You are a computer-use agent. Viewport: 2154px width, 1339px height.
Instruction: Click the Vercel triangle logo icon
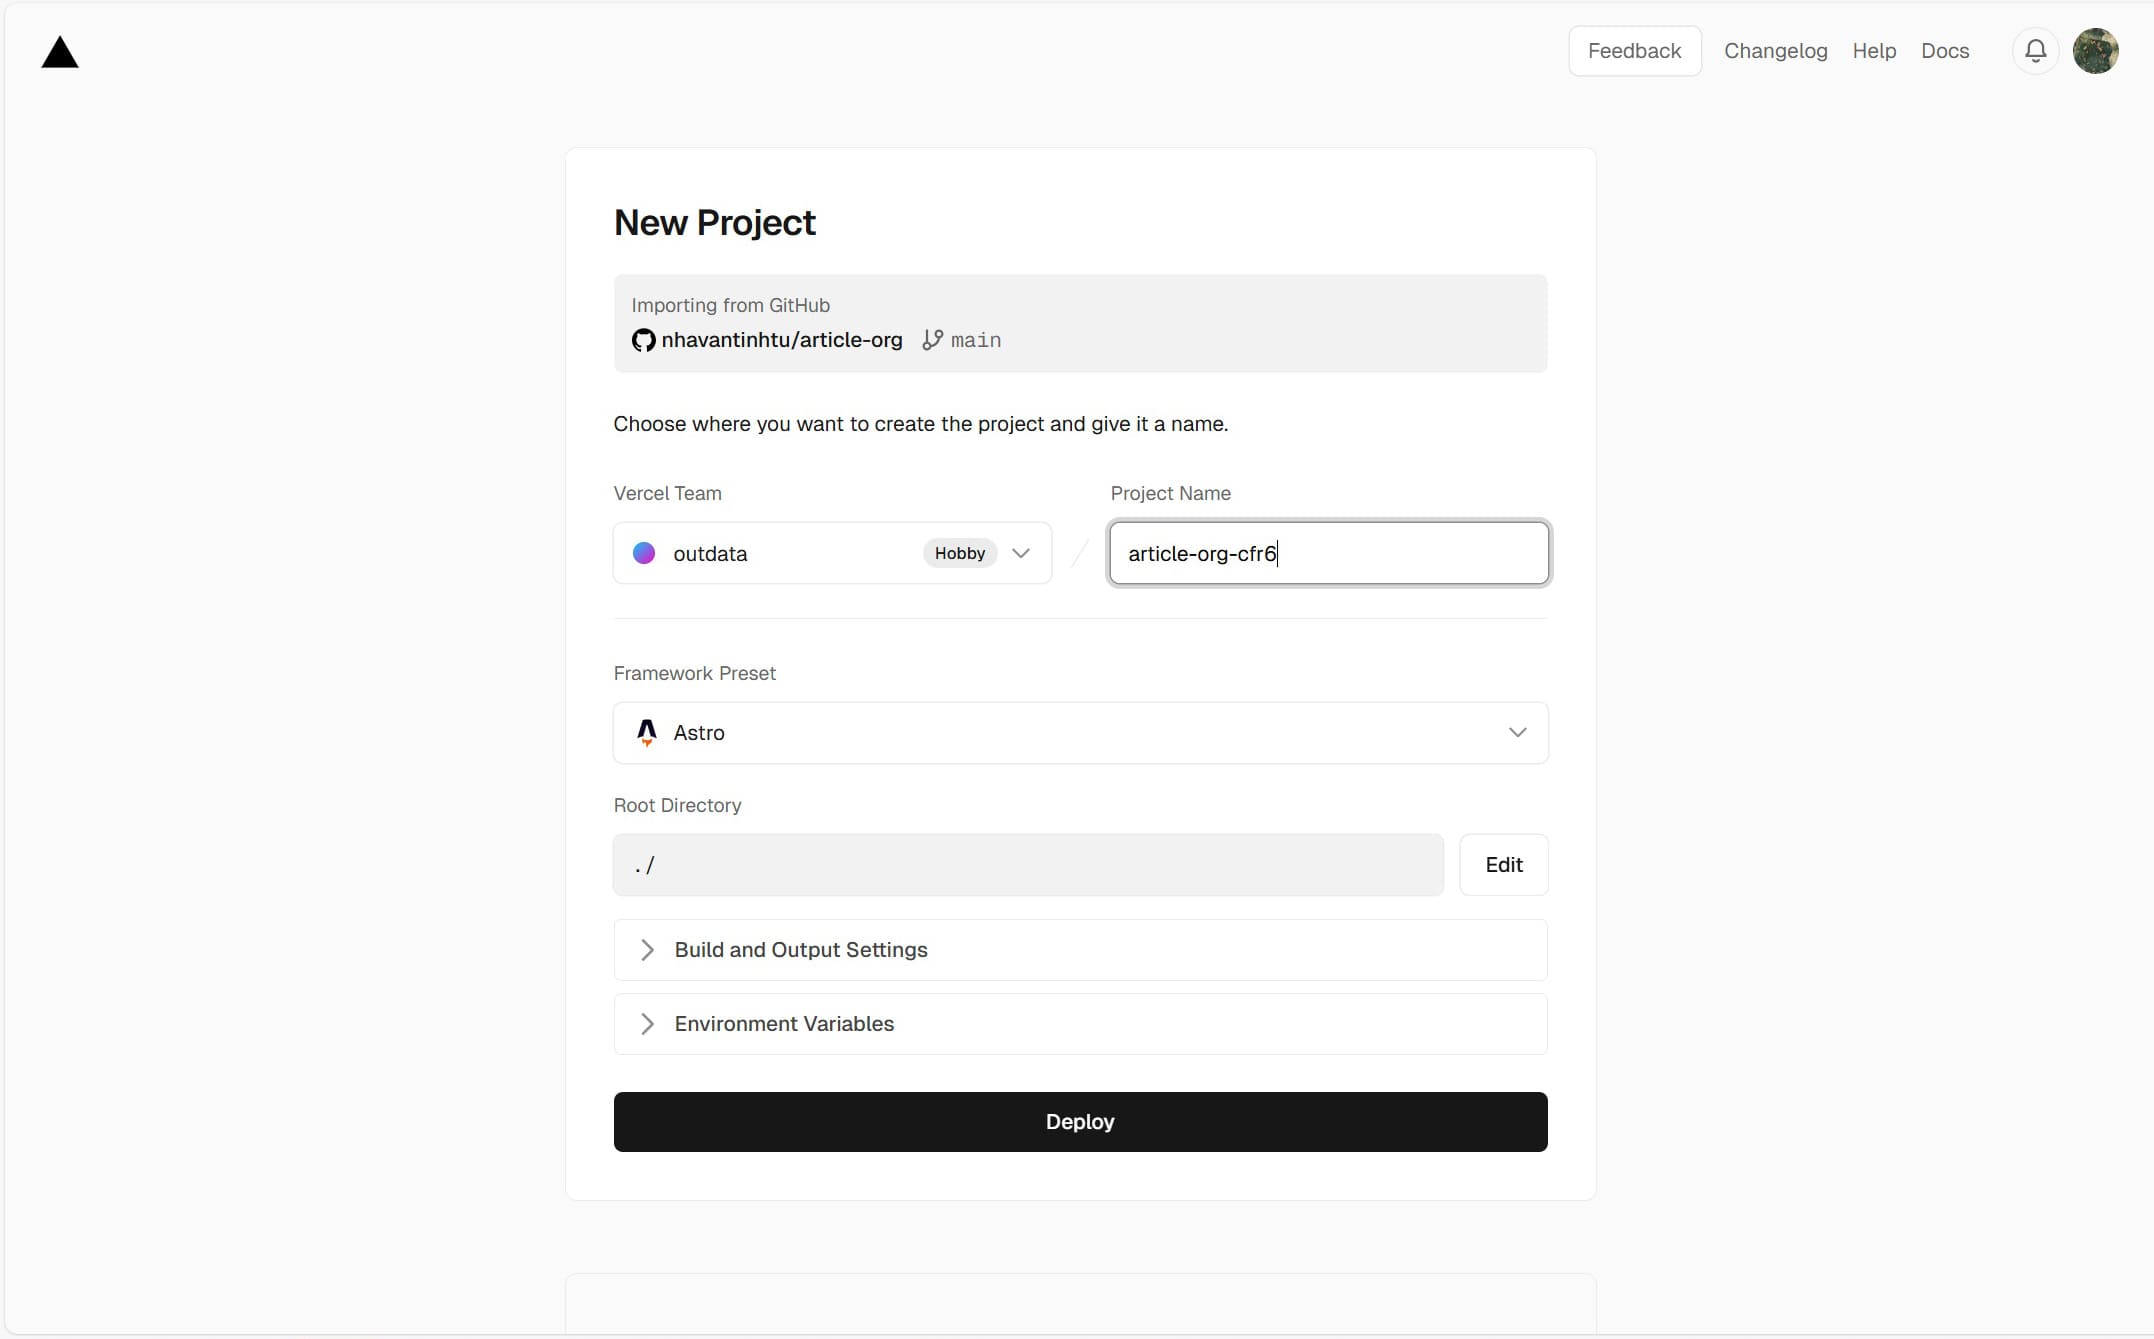coord(60,51)
